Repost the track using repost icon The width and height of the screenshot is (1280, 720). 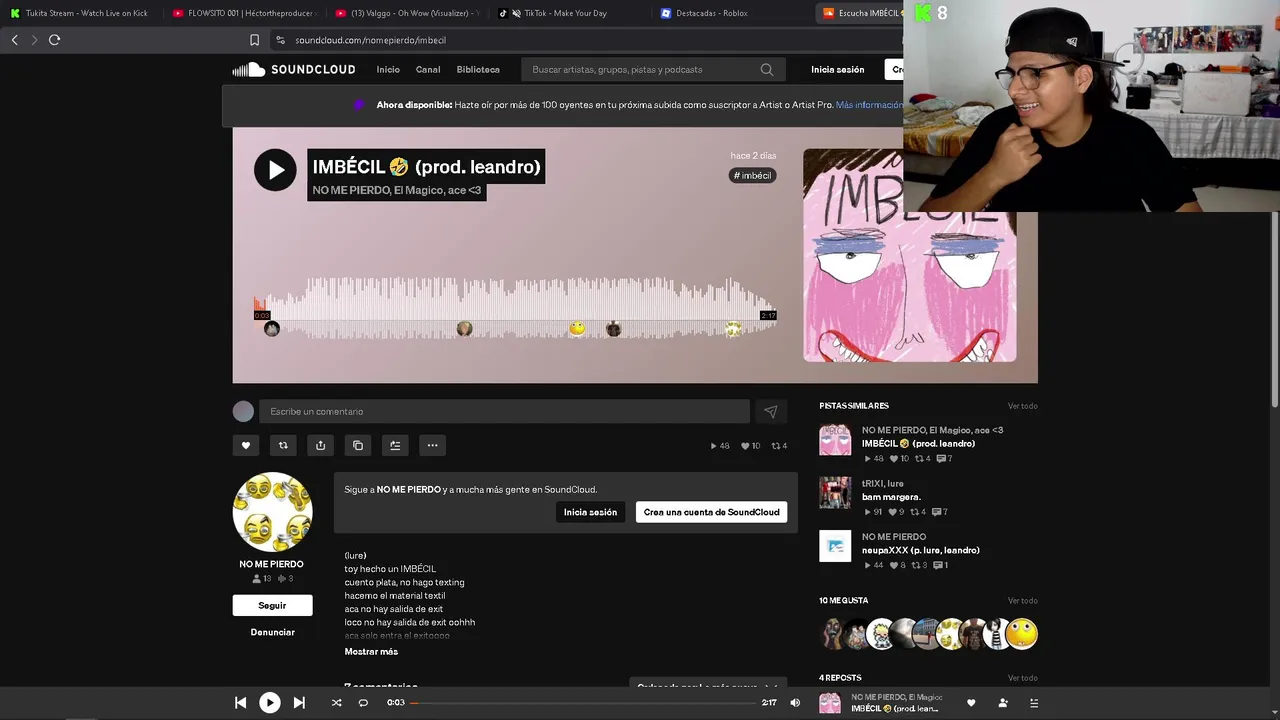tap(283, 446)
